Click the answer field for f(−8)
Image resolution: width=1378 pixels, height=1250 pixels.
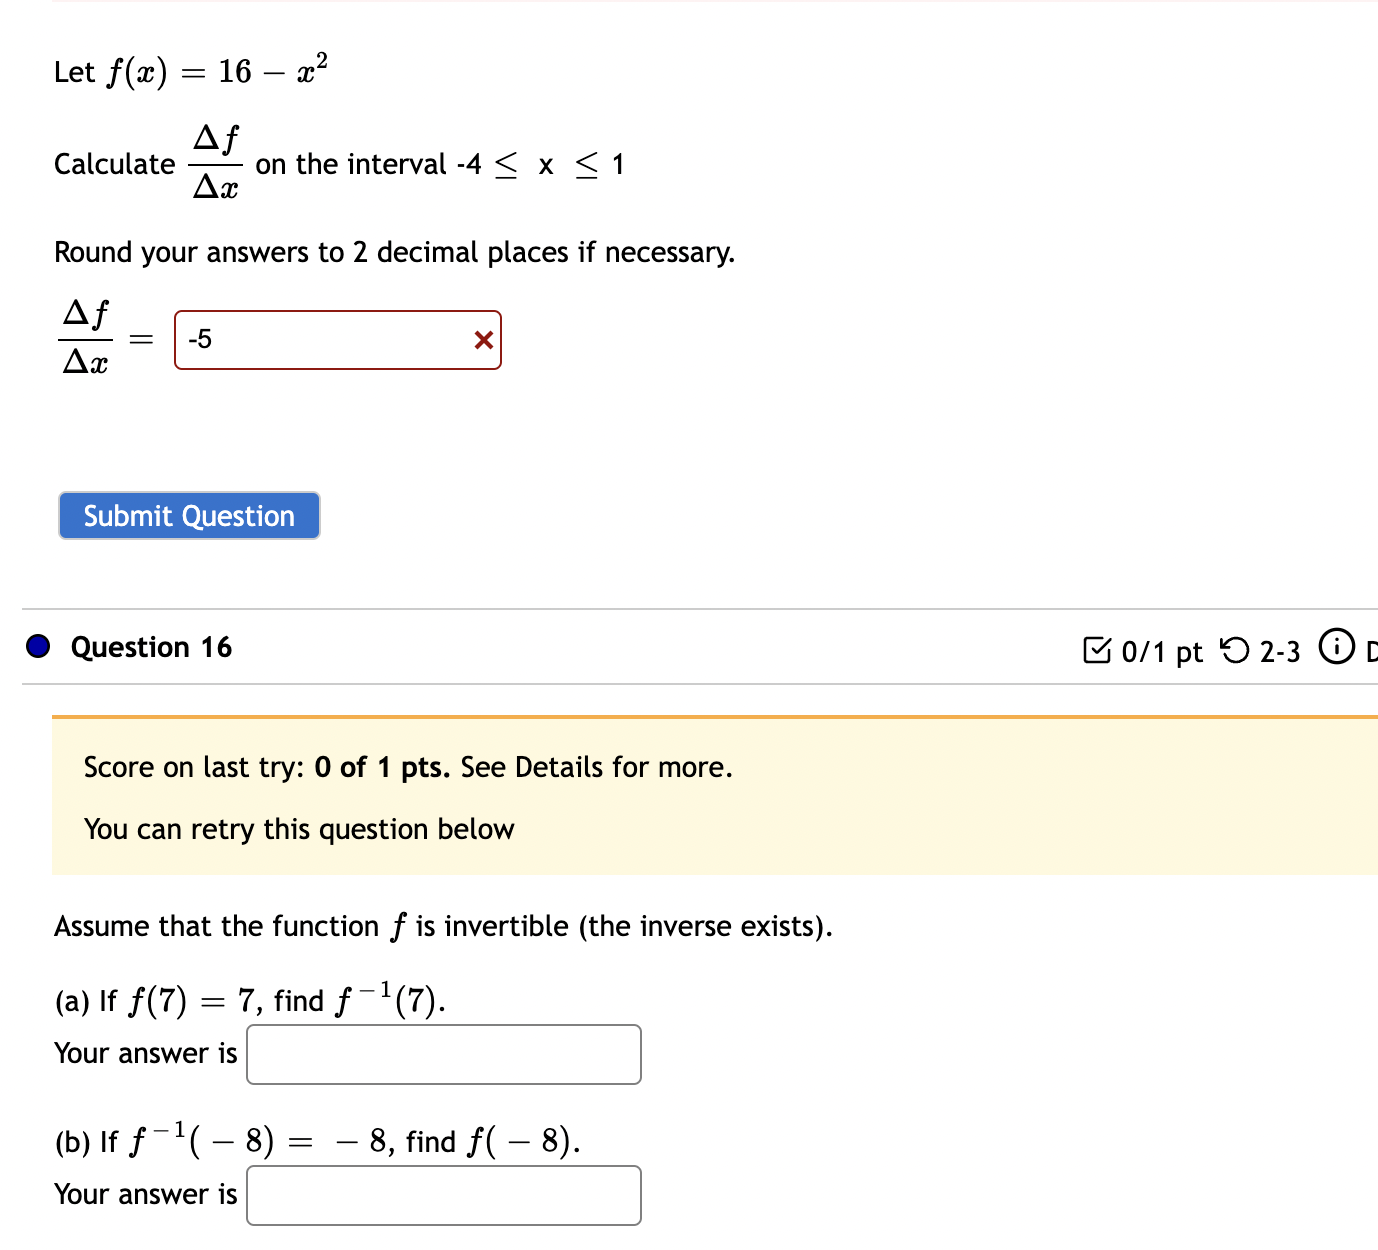point(443,1195)
